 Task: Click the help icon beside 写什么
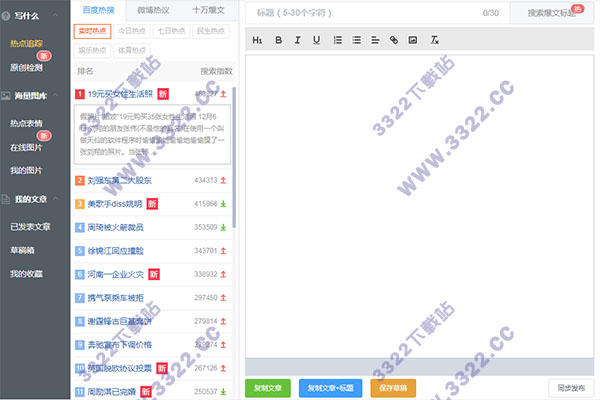coord(6,16)
